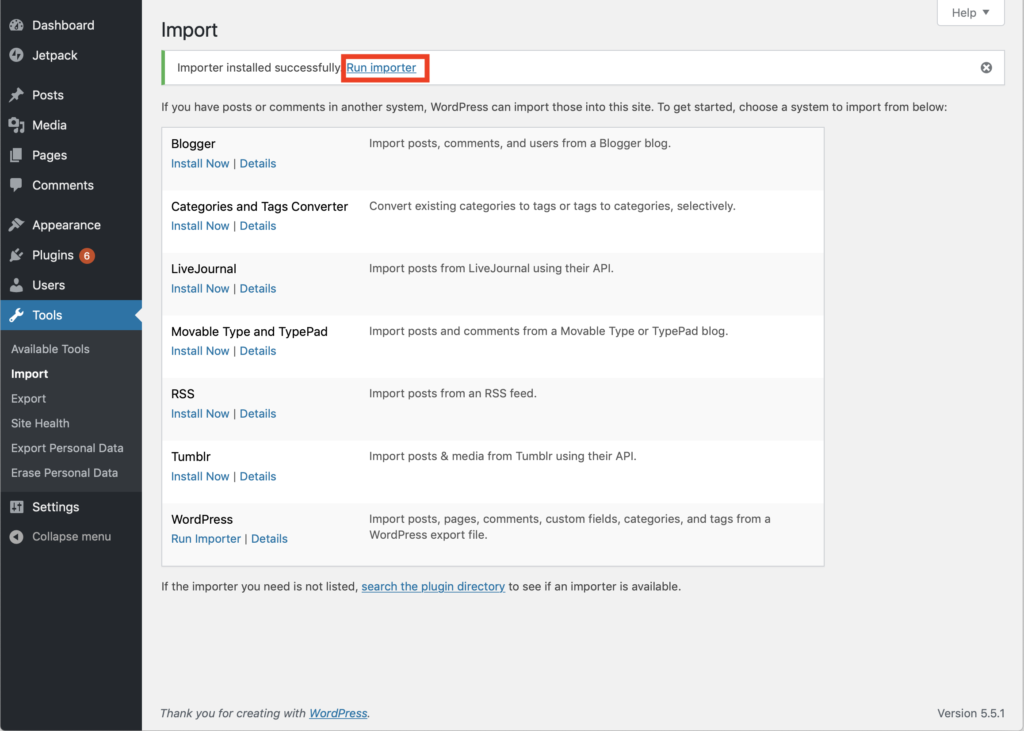Click the Appearance paintbrush icon
Viewport: 1024px width, 731px height.
[16, 225]
